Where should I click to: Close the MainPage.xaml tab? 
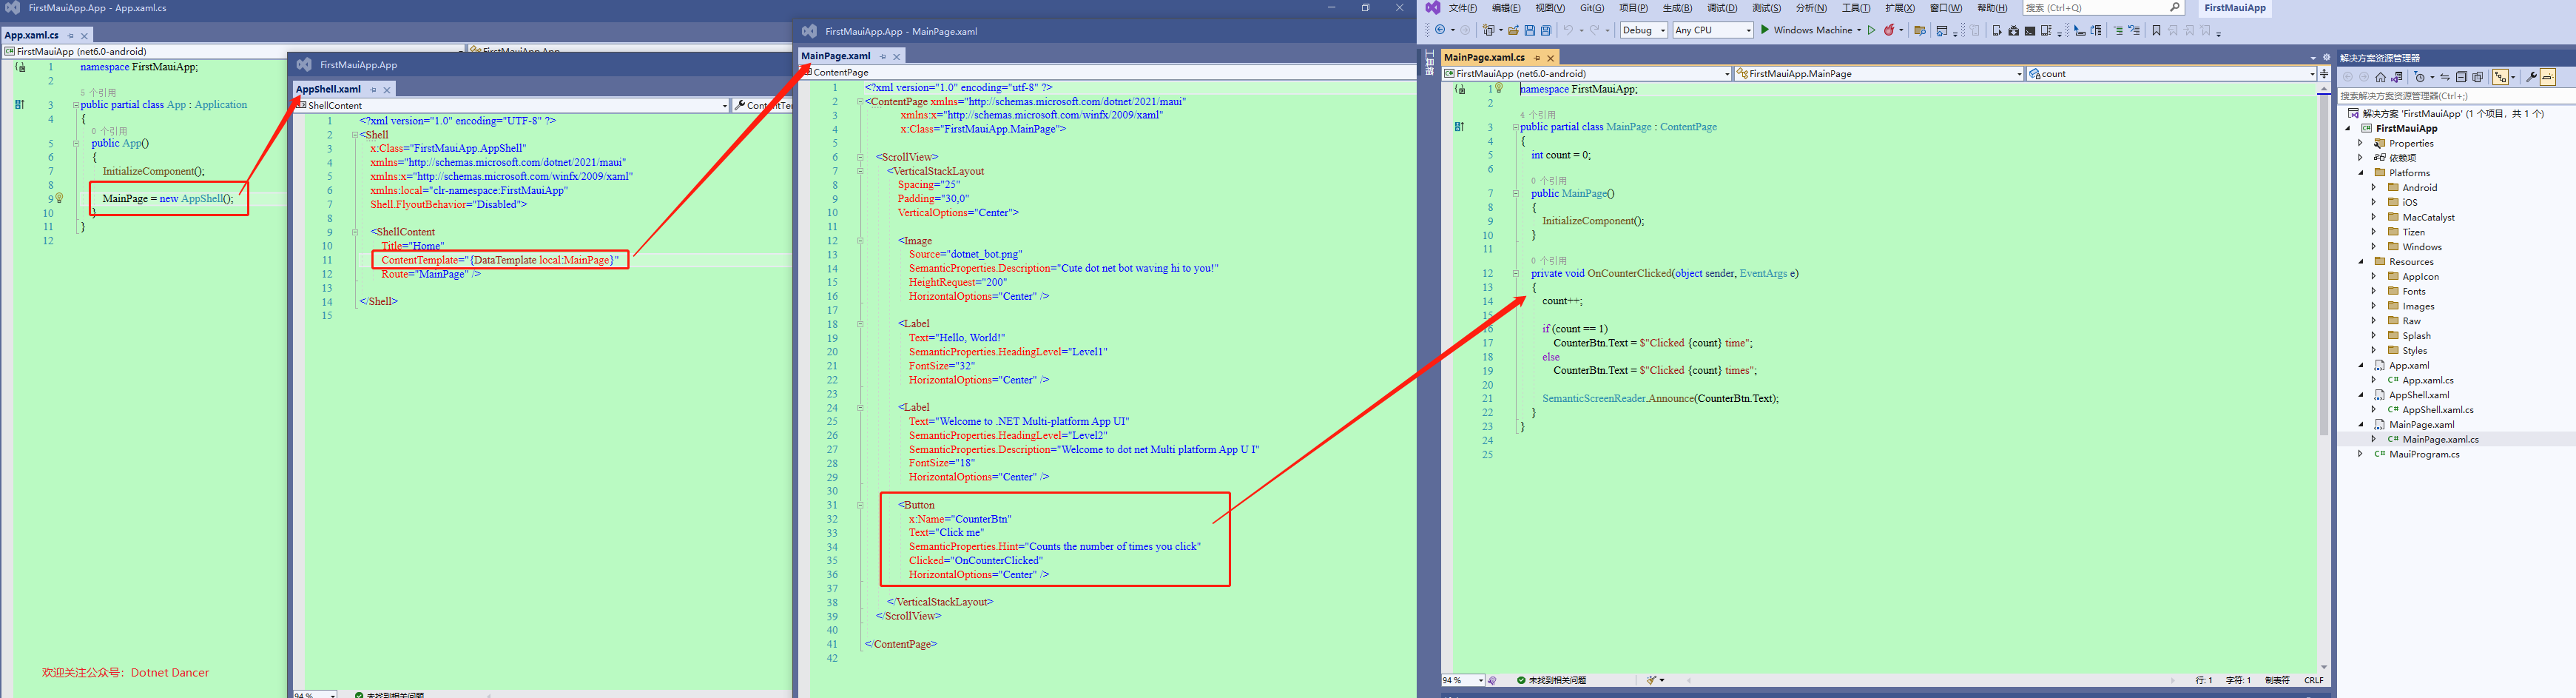(x=897, y=57)
